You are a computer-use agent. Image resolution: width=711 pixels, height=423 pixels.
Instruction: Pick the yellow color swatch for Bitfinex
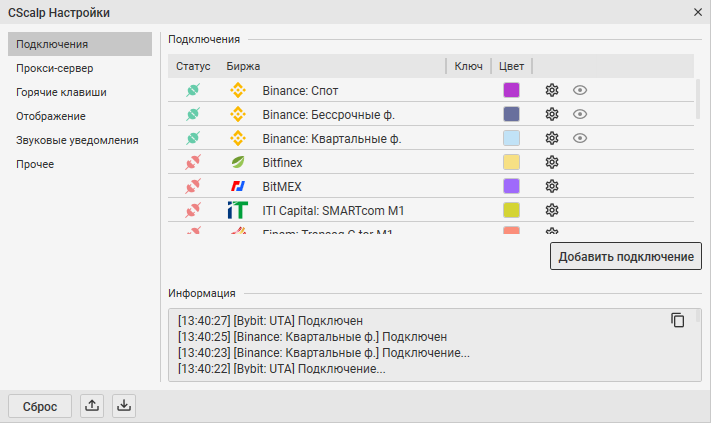511,162
